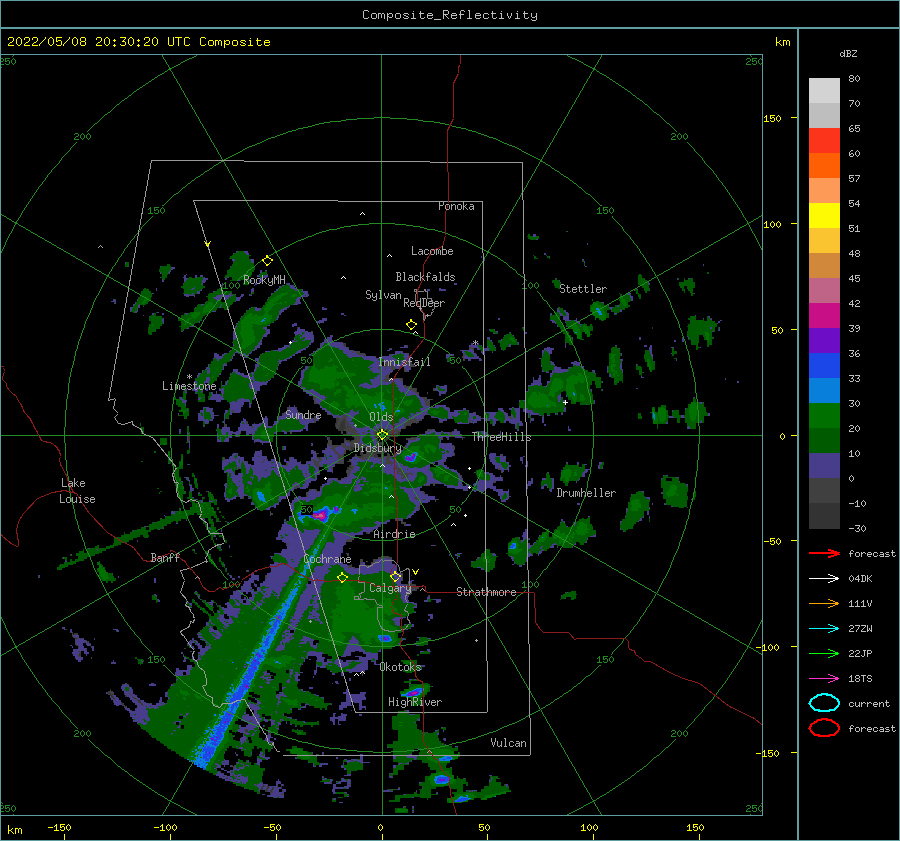Click the yellow diamond marker below RedDeer
This screenshot has width=900, height=841.
pyautogui.click(x=412, y=325)
